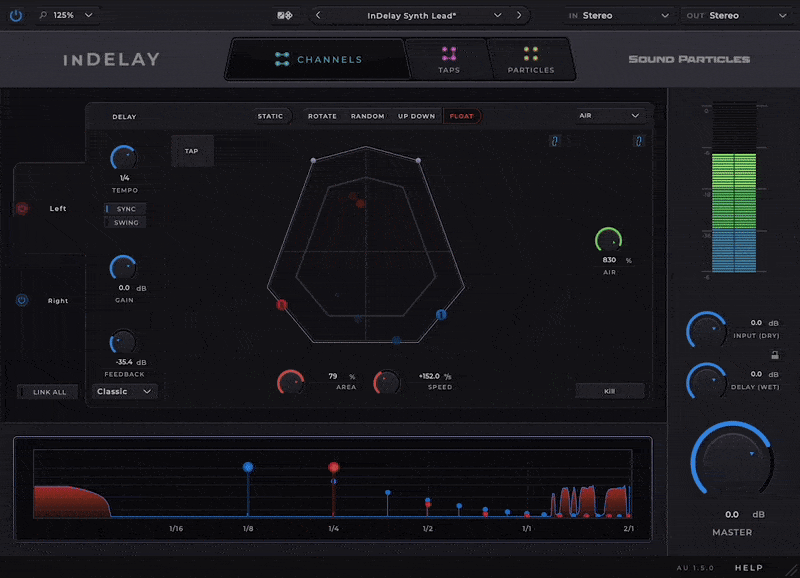Click the LINK ALL button
Image resolution: width=800 pixels, height=578 pixels.
49,392
